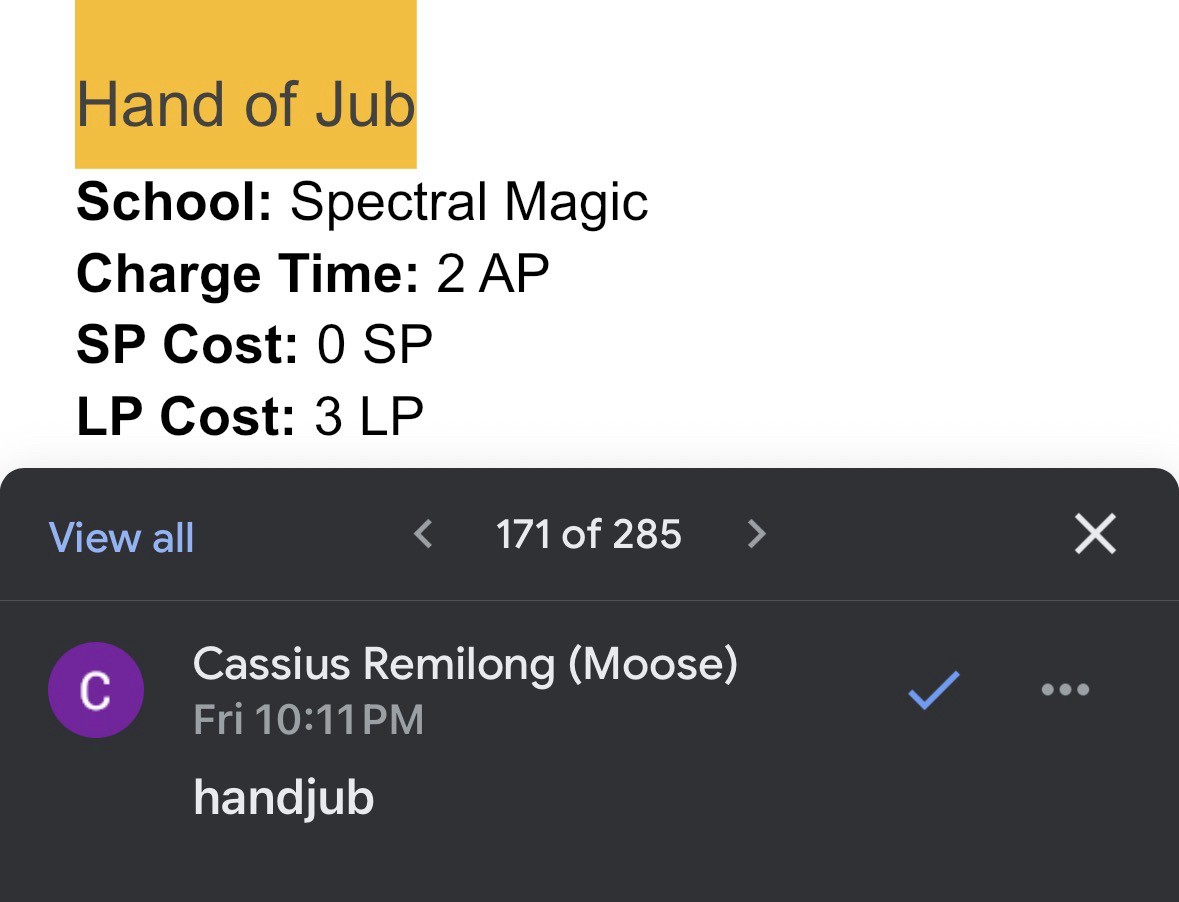The image size is (1179, 902).
Task: Close the comments panel
Action: [x=1095, y=534]
